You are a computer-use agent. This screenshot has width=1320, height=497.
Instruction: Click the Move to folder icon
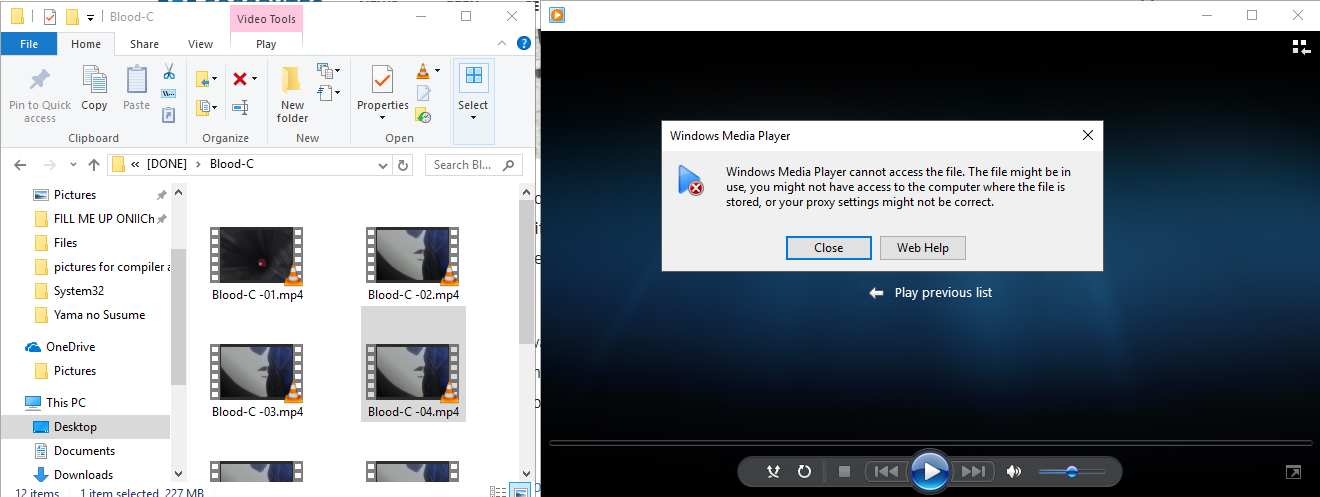click(204, 78)
